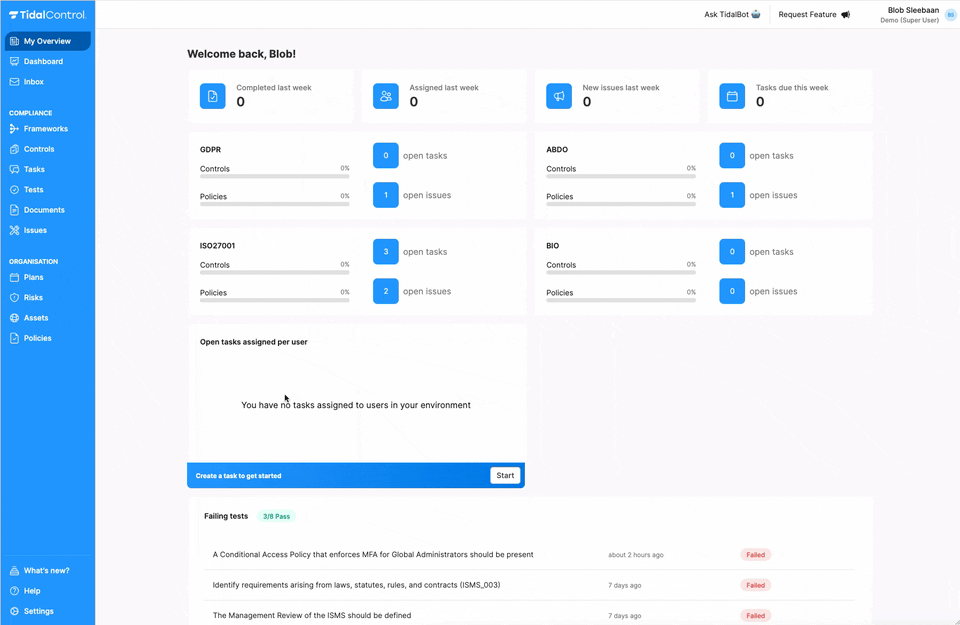Click the Help icon in the sidebar
Image resolution: width=960 pixels, height=625 pixels.
pos(14,590)
